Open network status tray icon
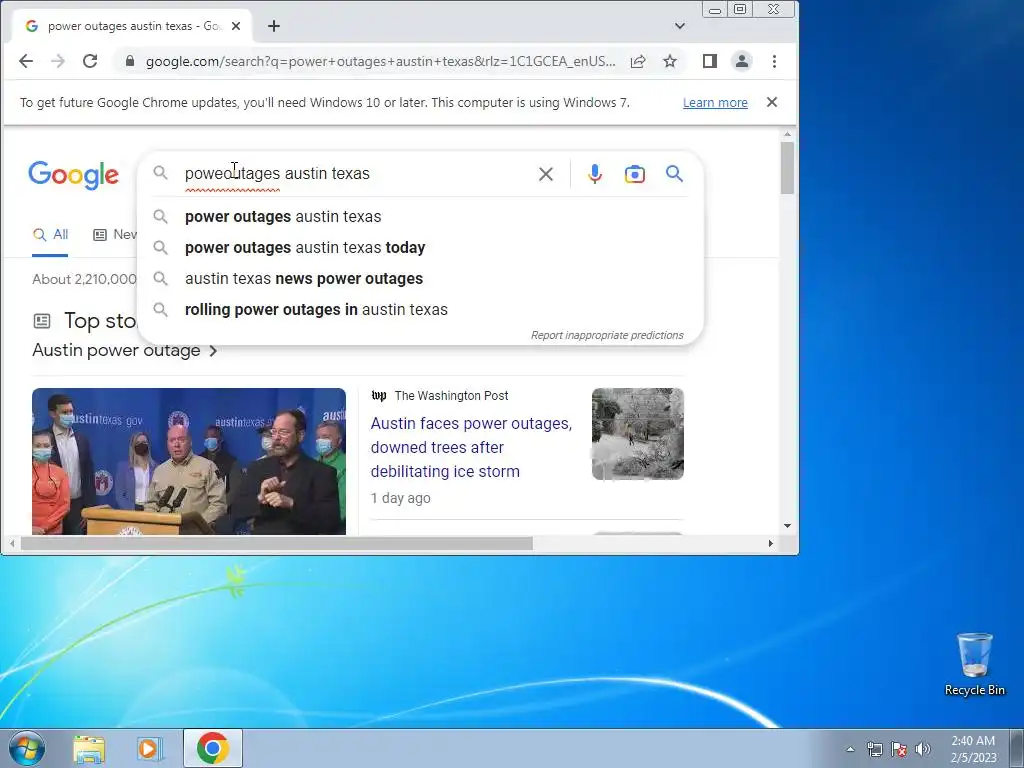Viewport: 1024px width, 768px height. 874,749
